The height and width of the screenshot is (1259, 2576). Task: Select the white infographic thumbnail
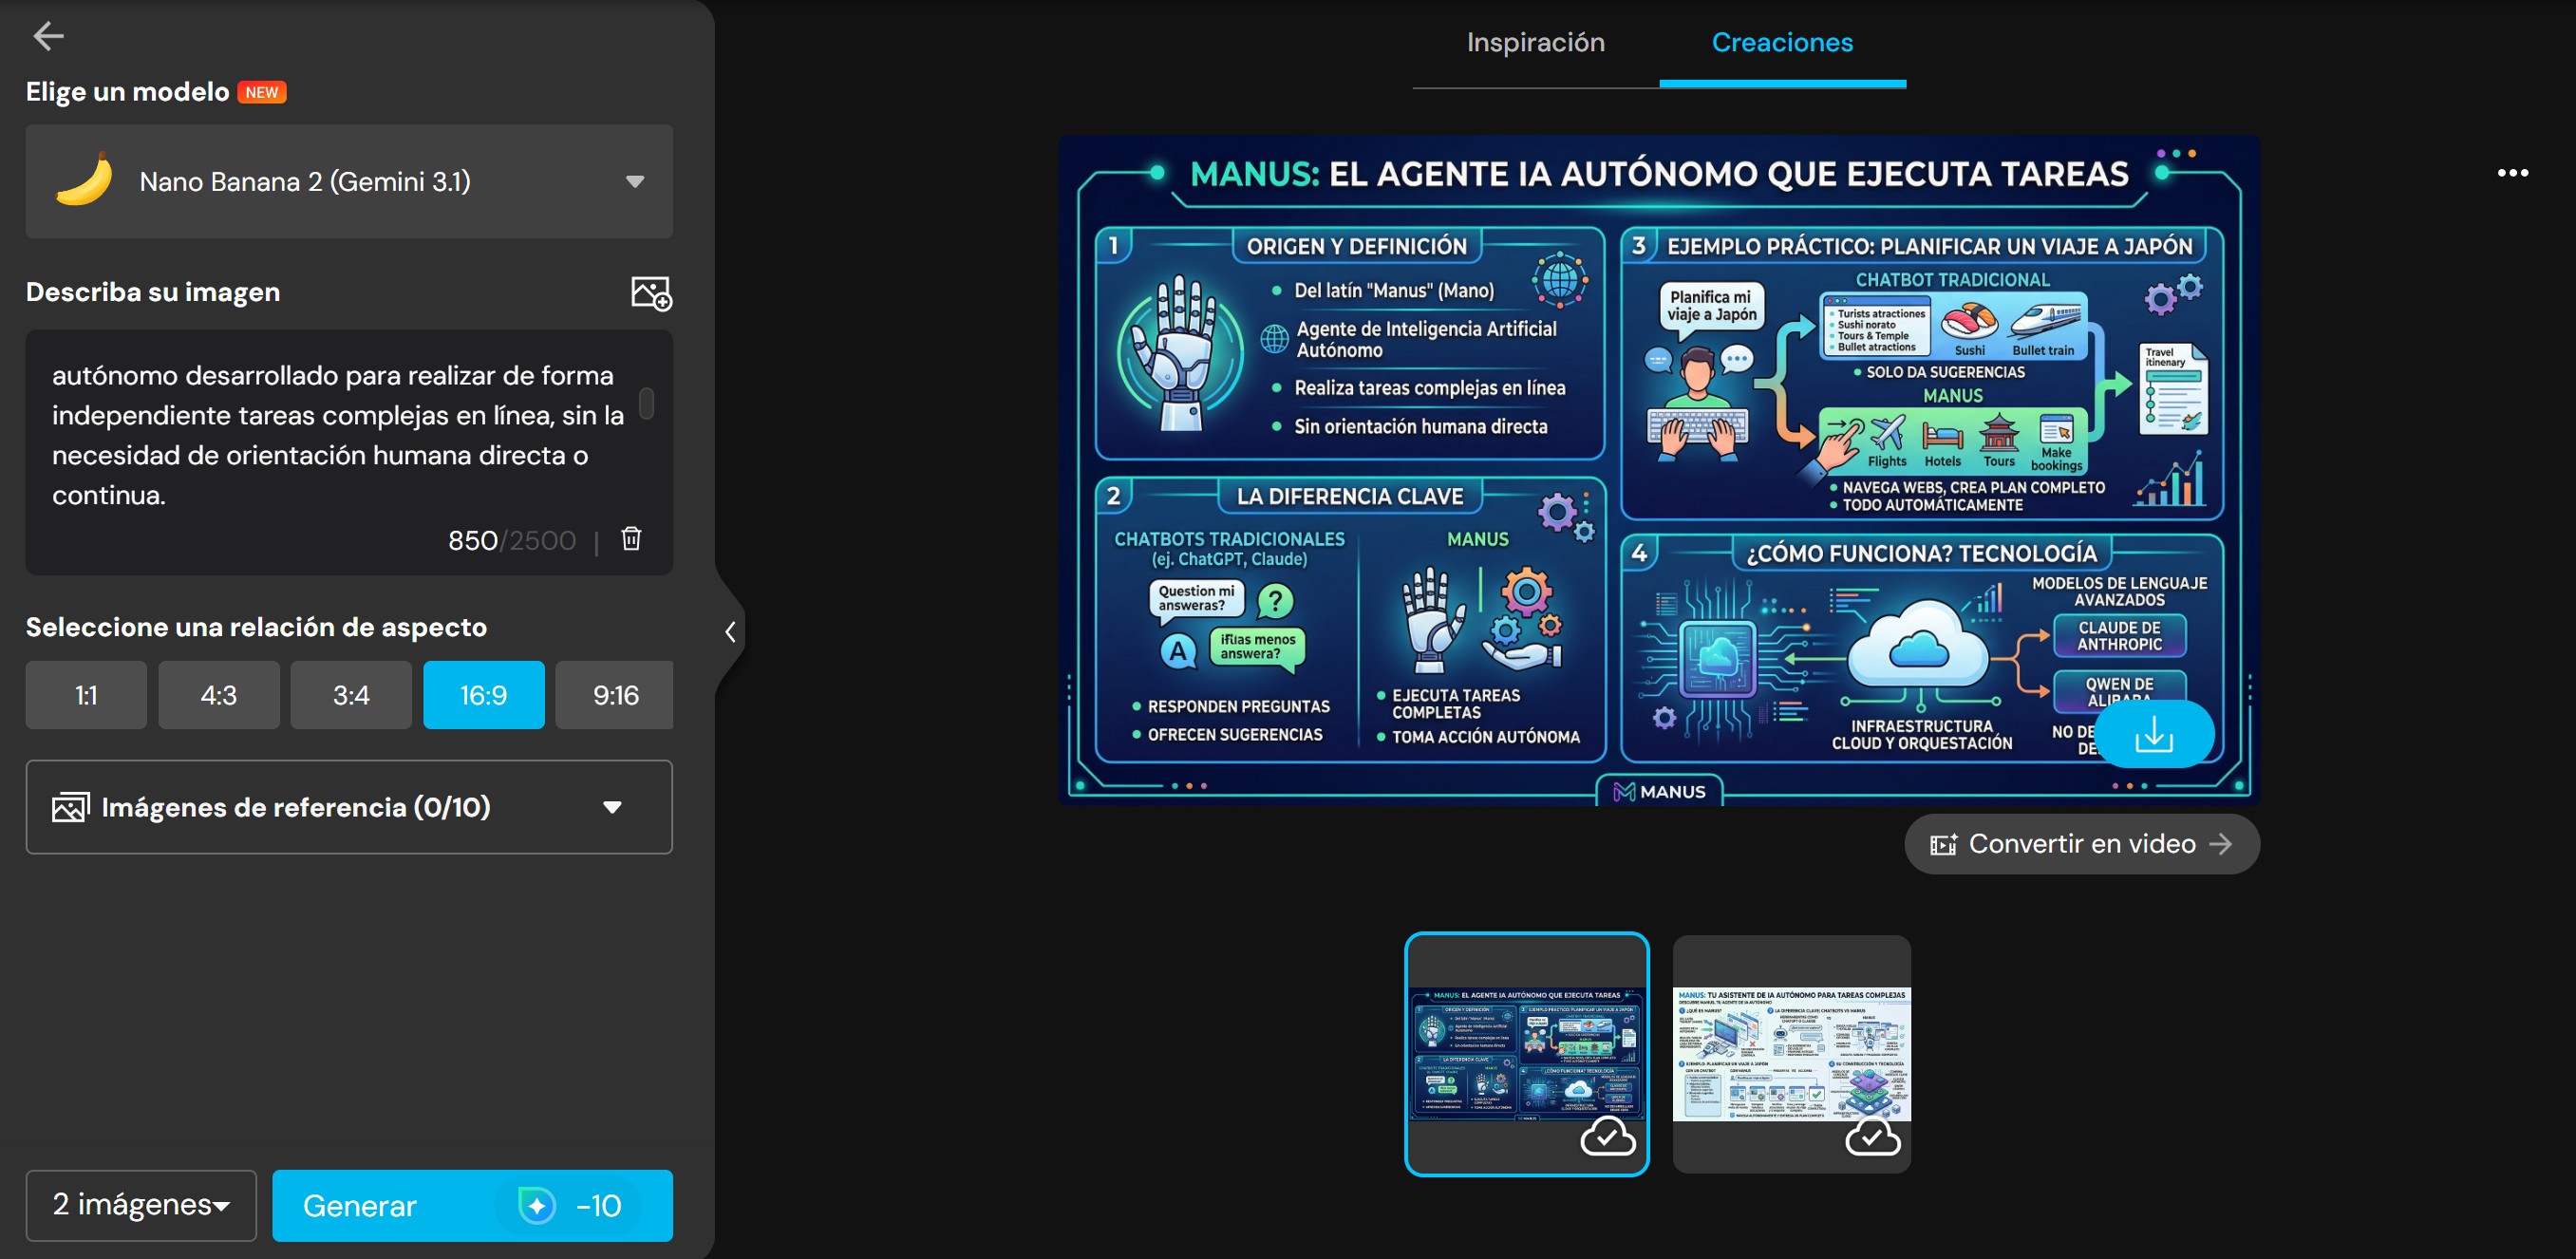[x=1791, y=1053]
